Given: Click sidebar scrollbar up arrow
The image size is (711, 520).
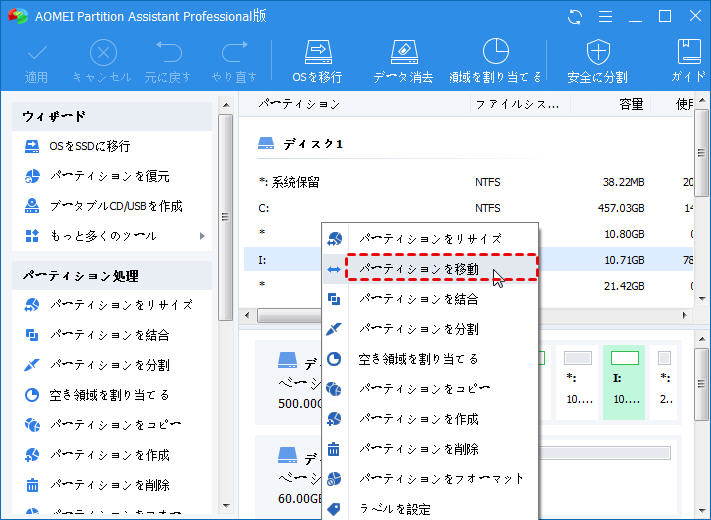Looking at the screenshot, I should pos(225,105).
